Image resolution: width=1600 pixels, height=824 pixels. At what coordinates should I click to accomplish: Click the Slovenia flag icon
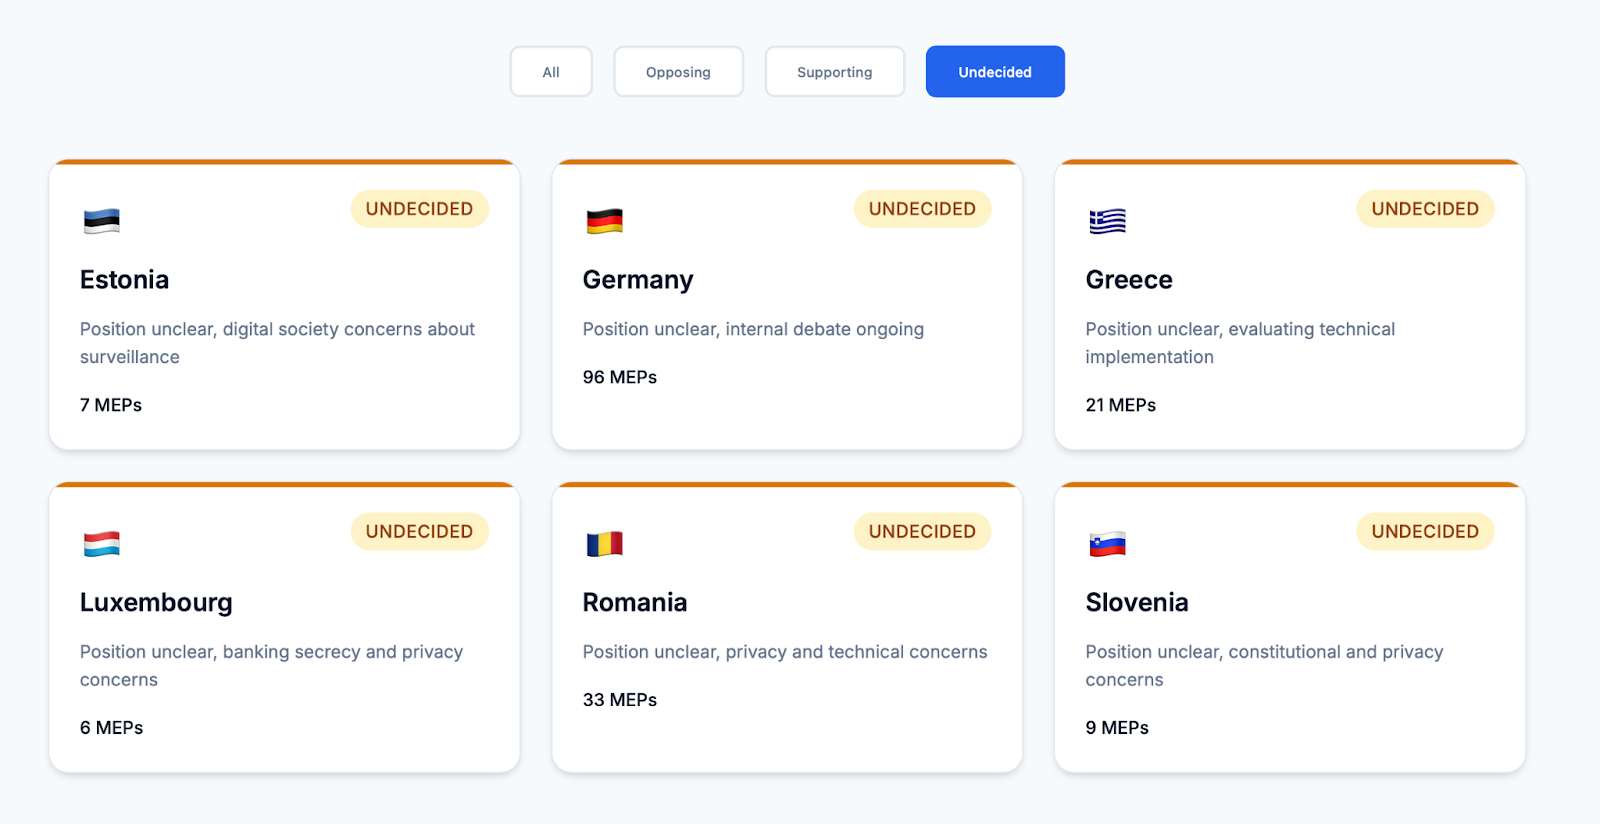[x=1107, y=544]
